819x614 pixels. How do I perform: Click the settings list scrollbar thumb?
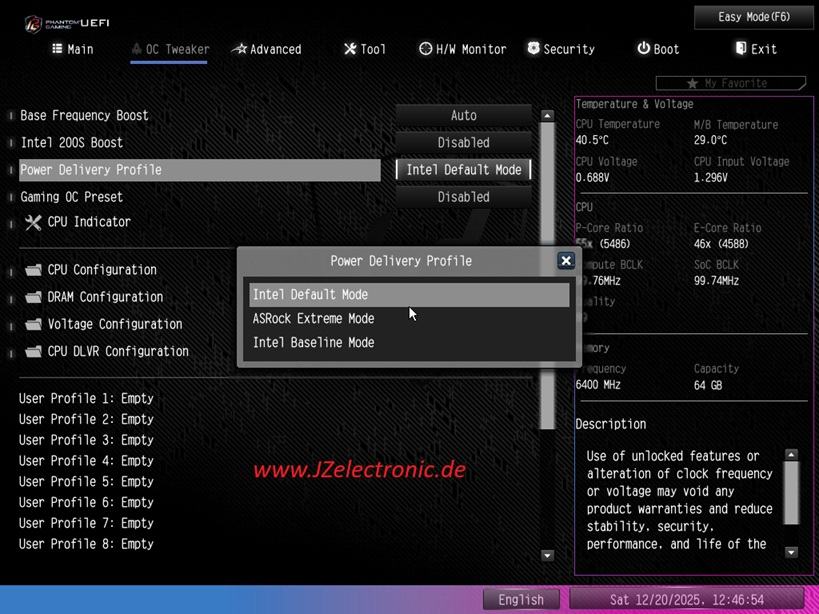547,276
